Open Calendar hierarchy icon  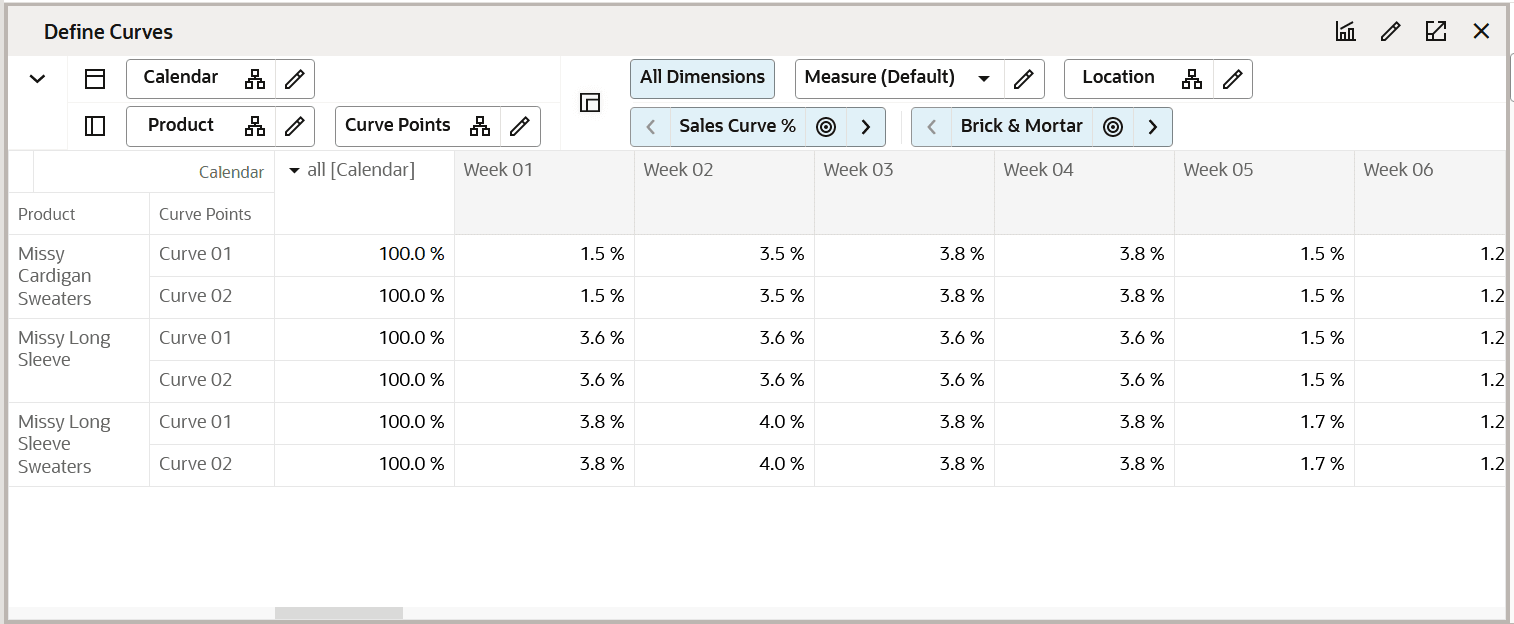255,79
